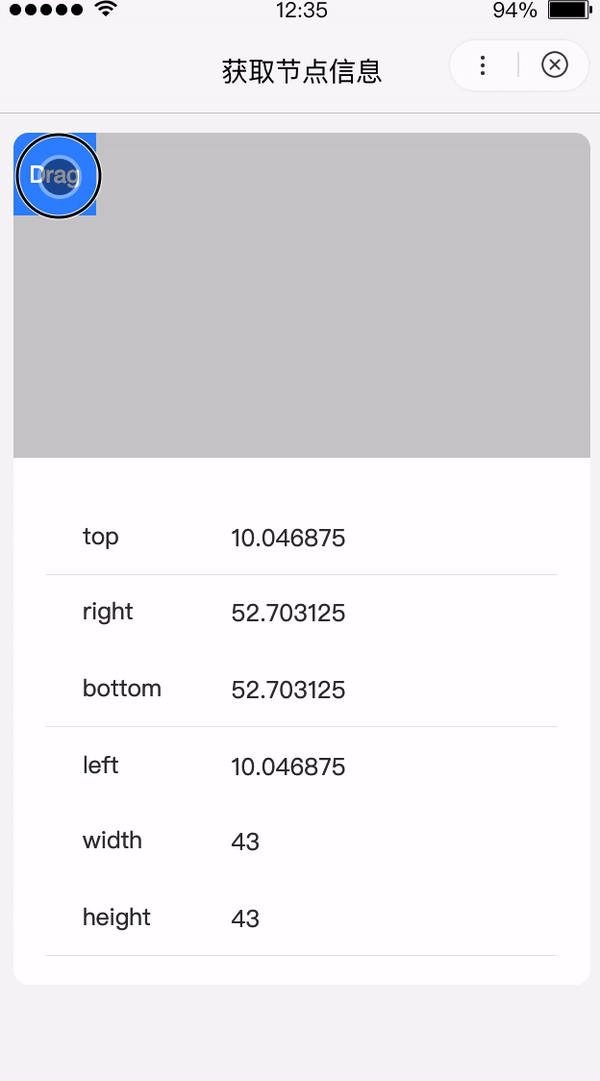Select the top label row

pyautogui.click(x=100, y=537)
